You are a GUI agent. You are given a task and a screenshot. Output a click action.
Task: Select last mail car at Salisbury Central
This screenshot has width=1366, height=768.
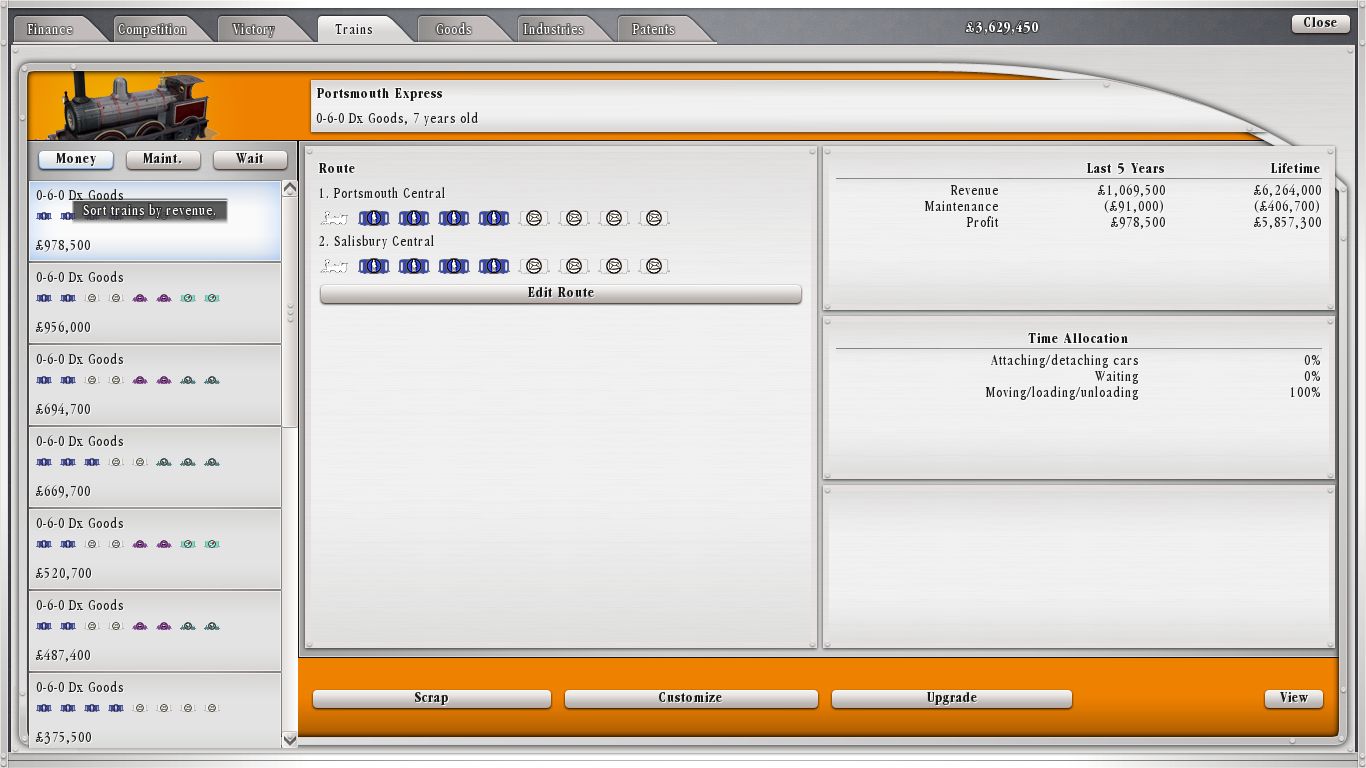654,266
